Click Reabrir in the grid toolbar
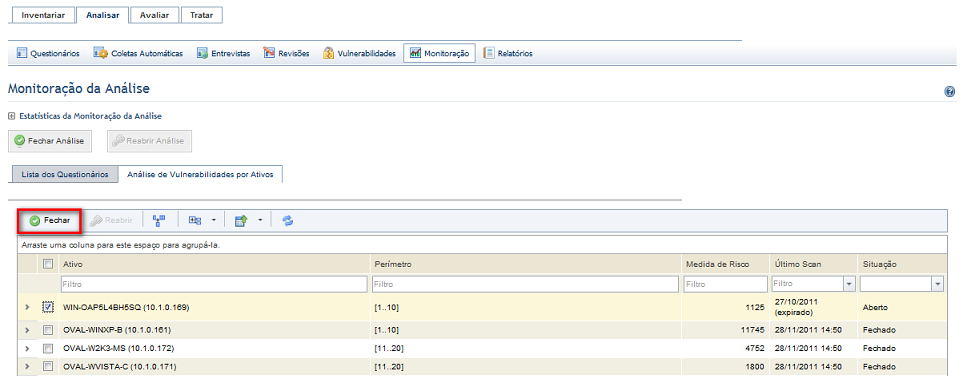This screenshot has height=376, width=962. pos(112,221)
